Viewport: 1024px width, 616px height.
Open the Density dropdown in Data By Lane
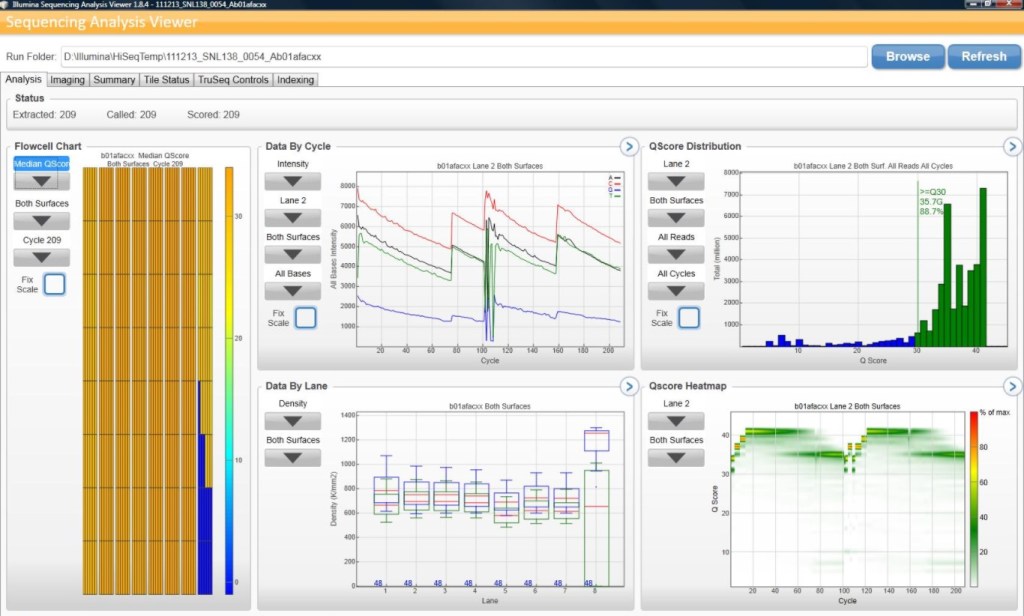tap(292, 421)
